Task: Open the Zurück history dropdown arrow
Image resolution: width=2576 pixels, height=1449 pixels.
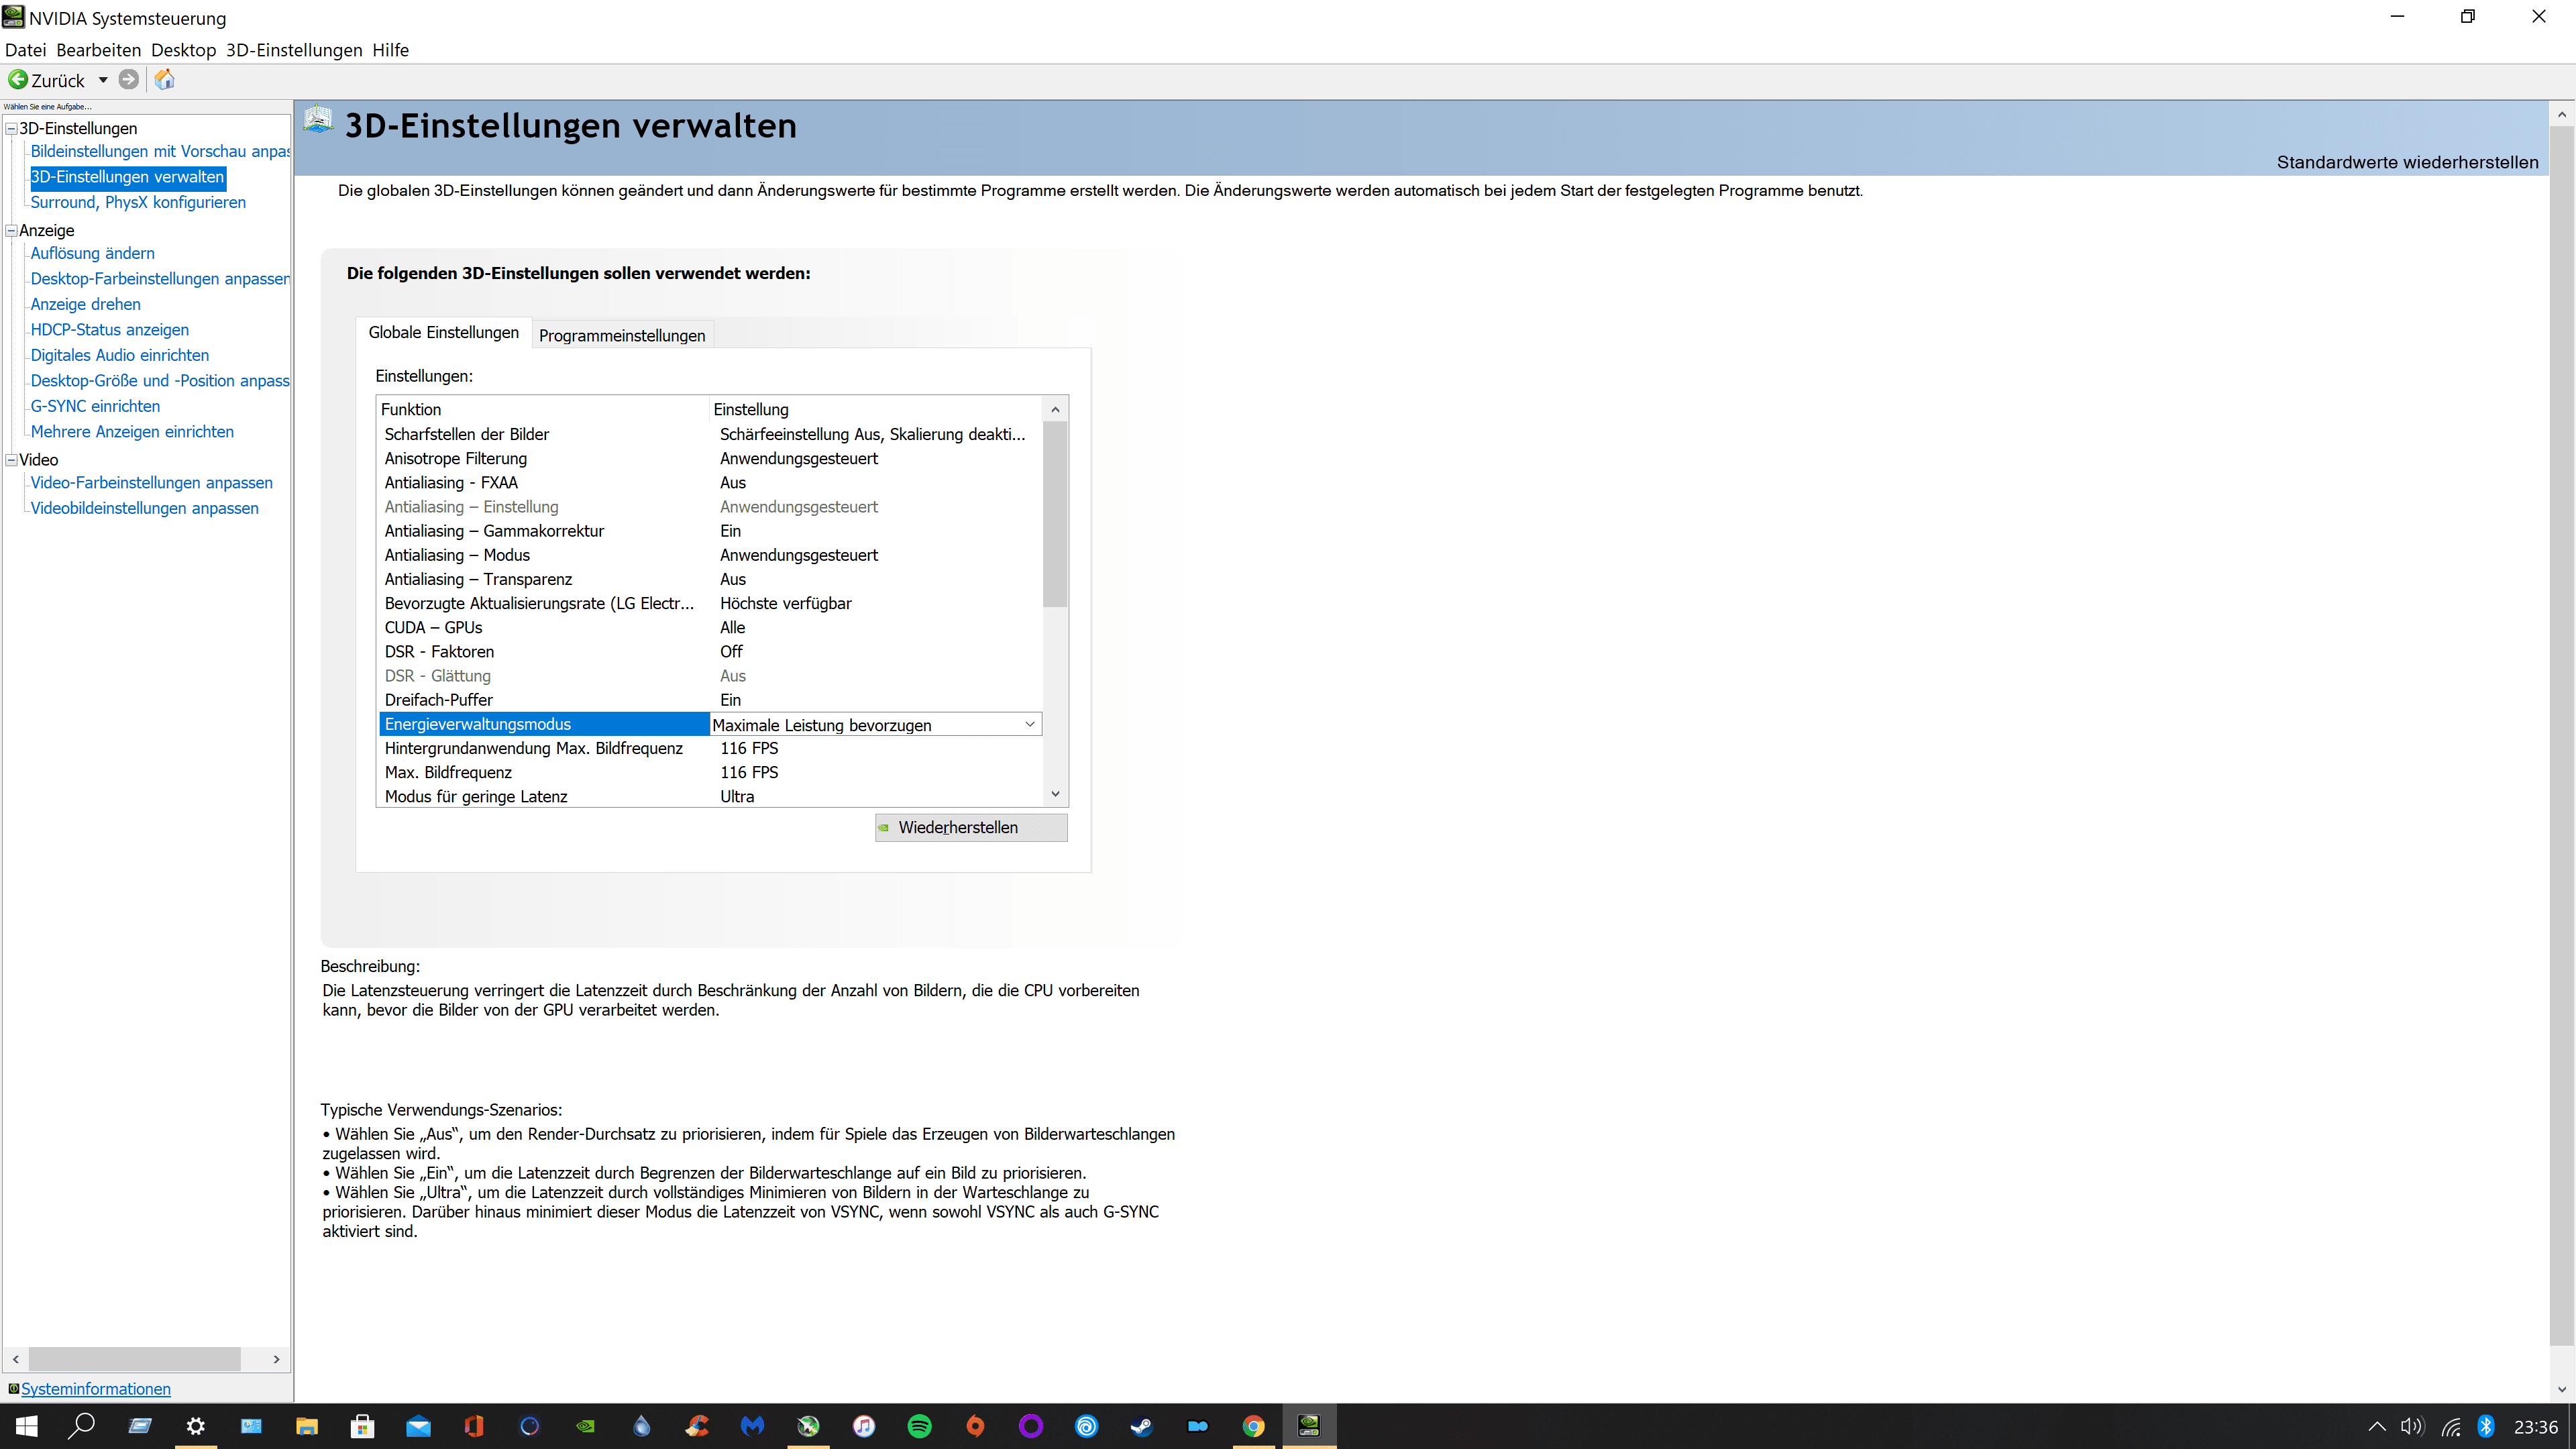Action: tap(103, 80)
